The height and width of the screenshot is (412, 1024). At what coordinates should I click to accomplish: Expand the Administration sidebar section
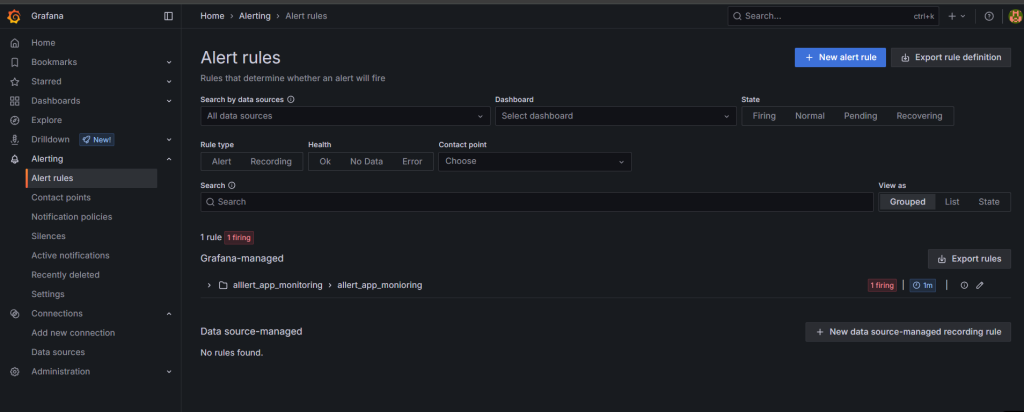[168, 372]
